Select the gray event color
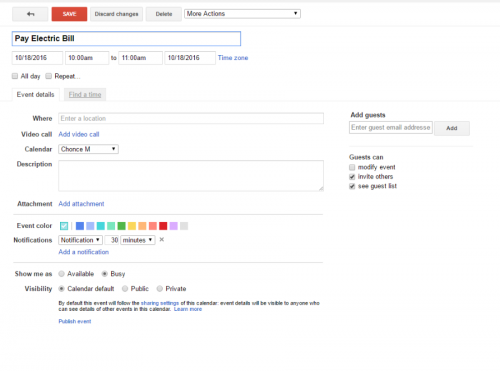Screen dimensions: 500x371 point(184,226)
